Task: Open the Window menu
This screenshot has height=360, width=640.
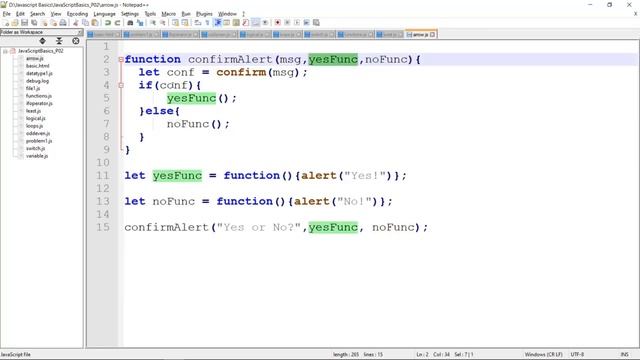Action: [227, 14]
